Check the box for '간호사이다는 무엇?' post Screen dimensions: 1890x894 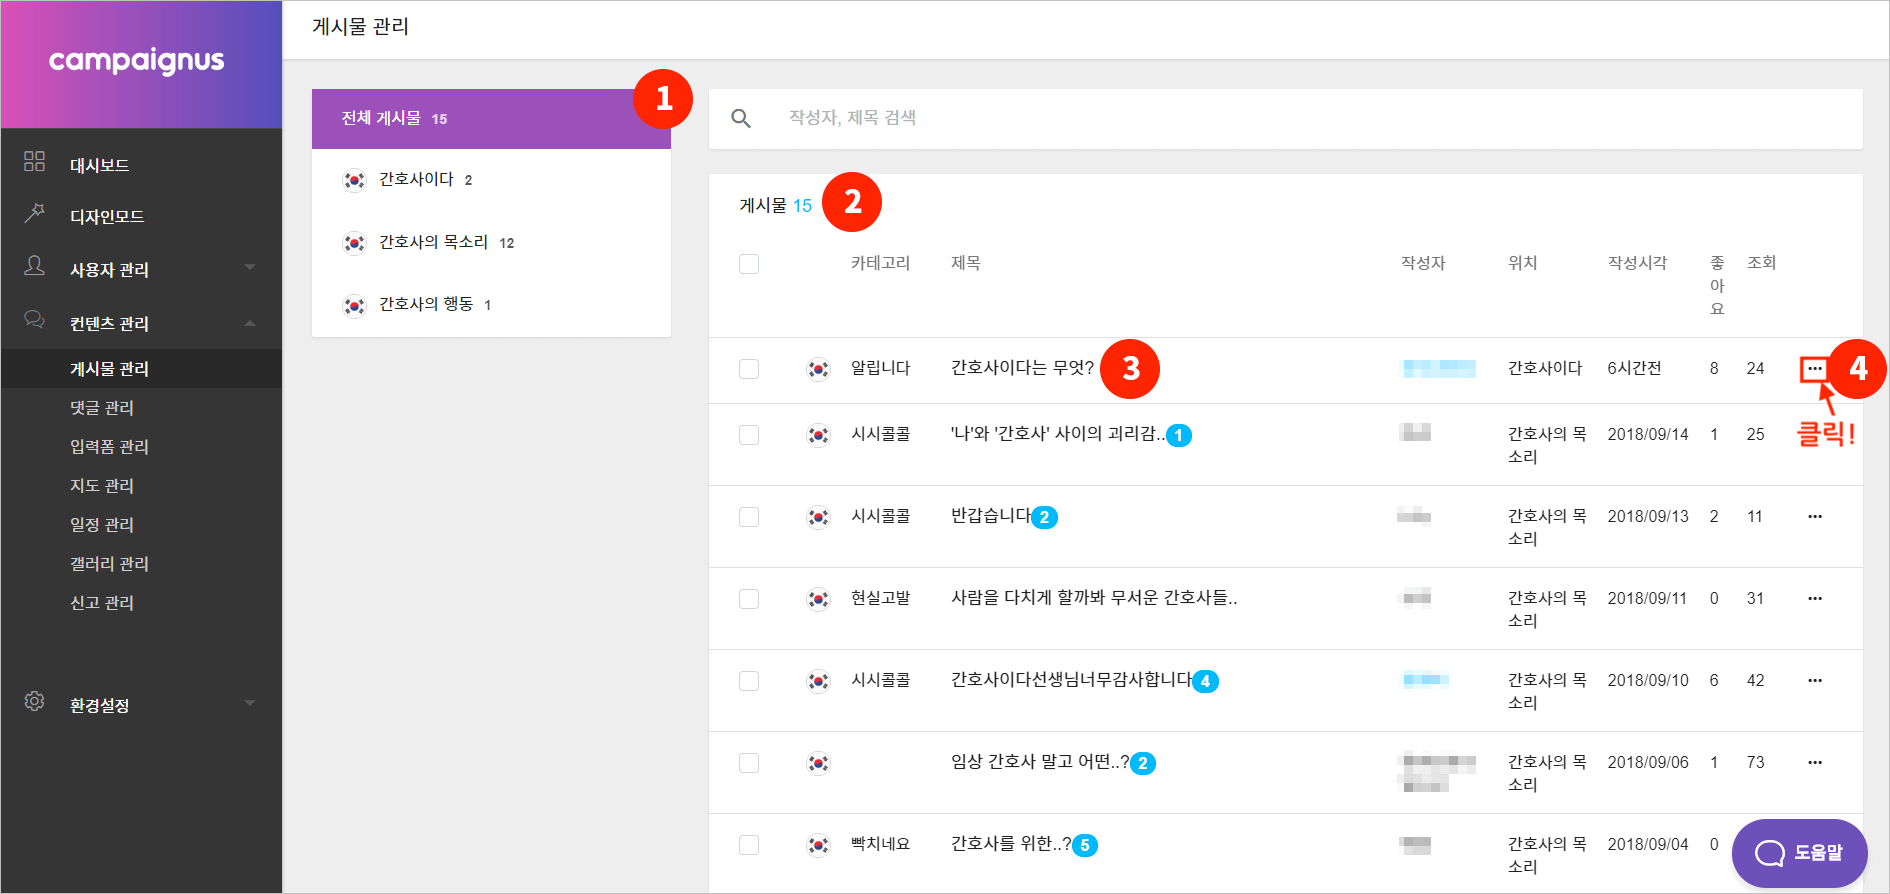tap(749, 369)
